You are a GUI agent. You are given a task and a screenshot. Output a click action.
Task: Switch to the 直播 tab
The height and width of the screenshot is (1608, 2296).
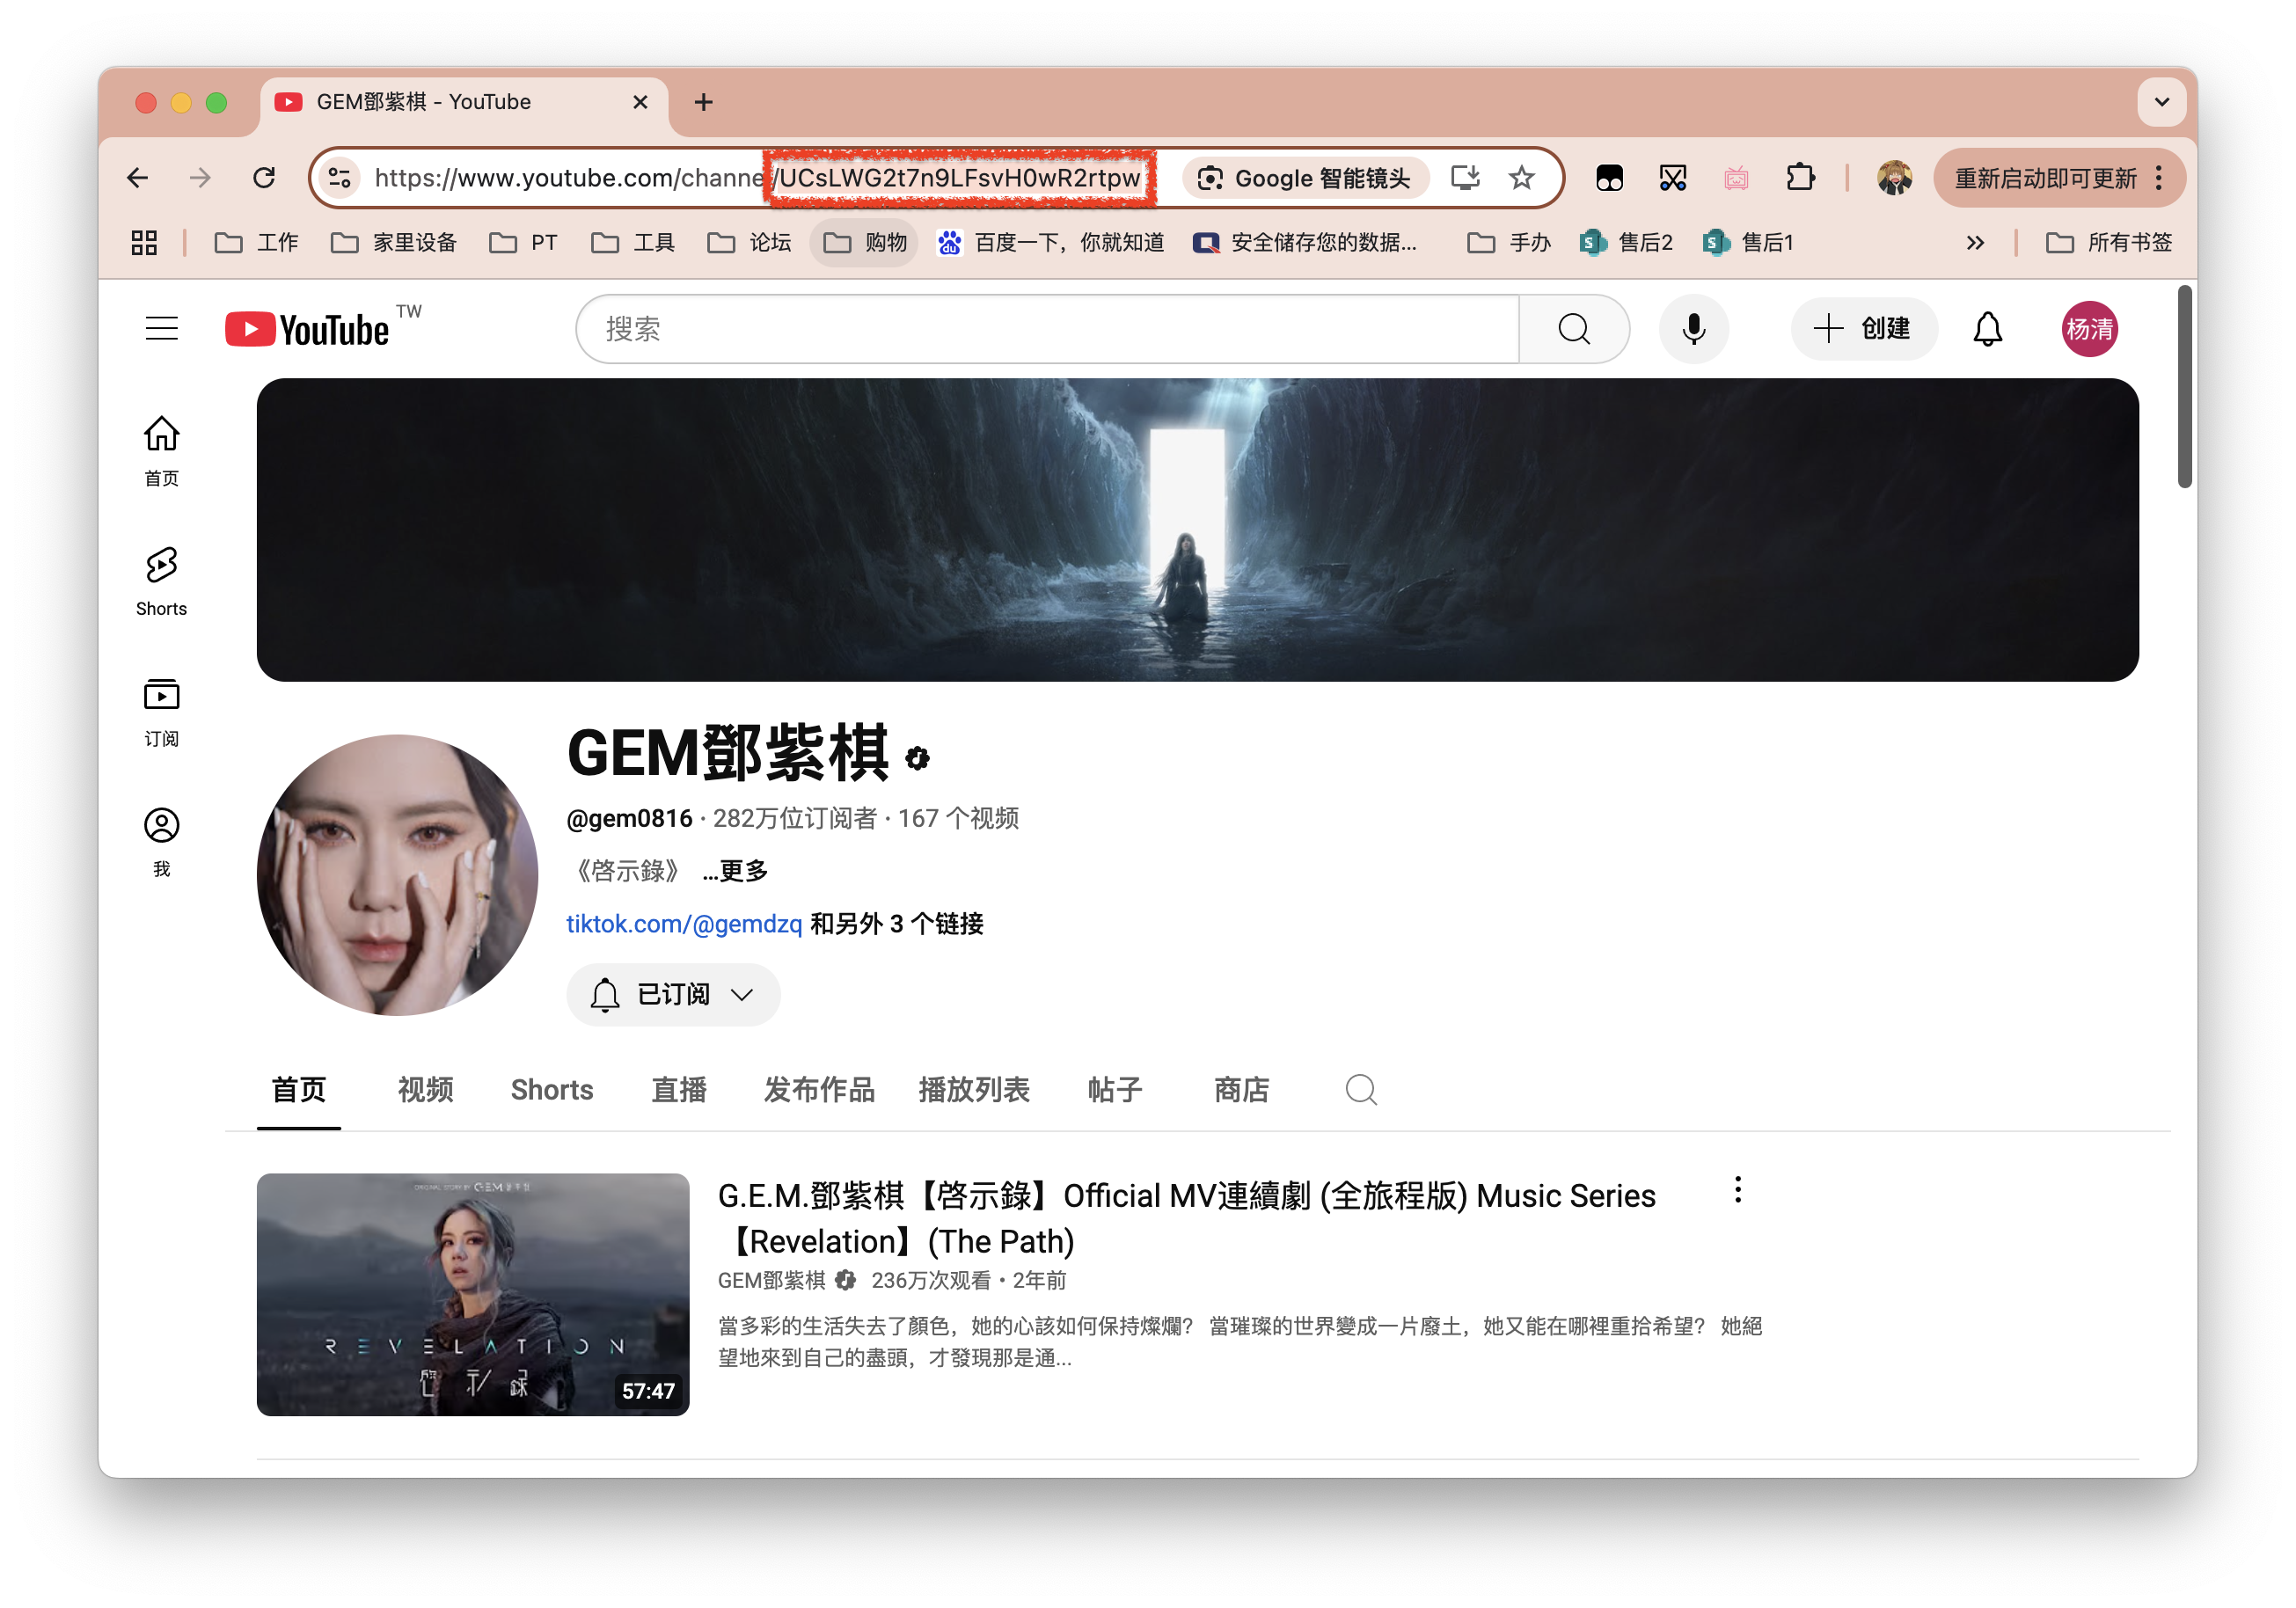click(679, 1089)
